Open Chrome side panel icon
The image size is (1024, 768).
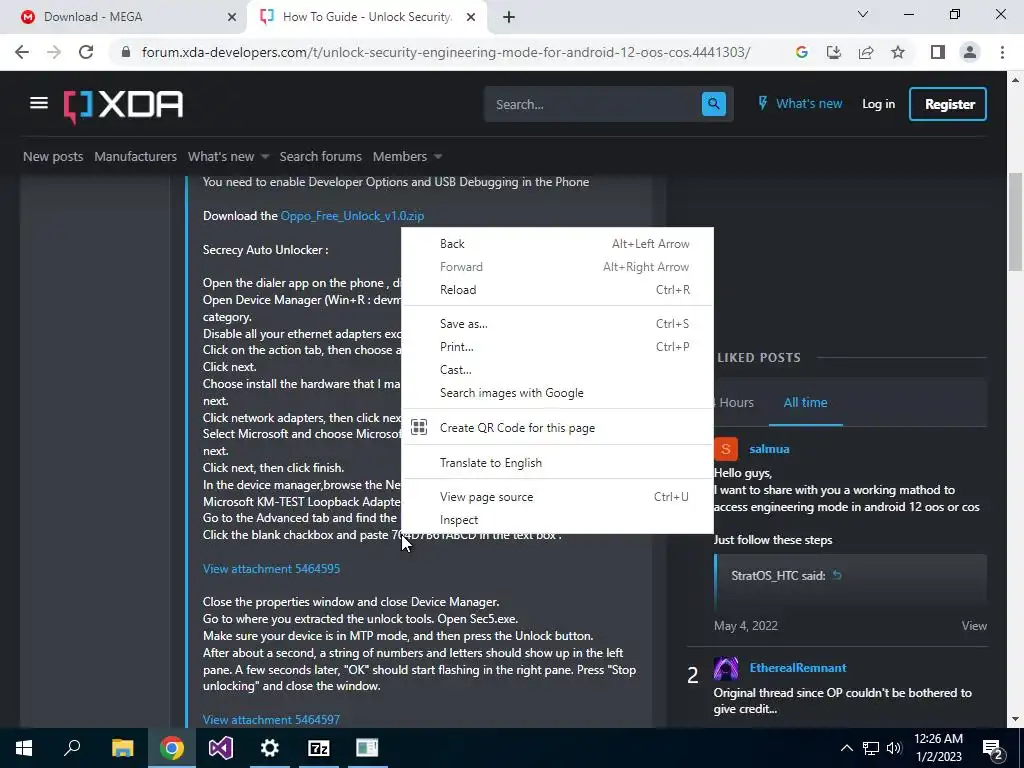(x=938, y=52)
